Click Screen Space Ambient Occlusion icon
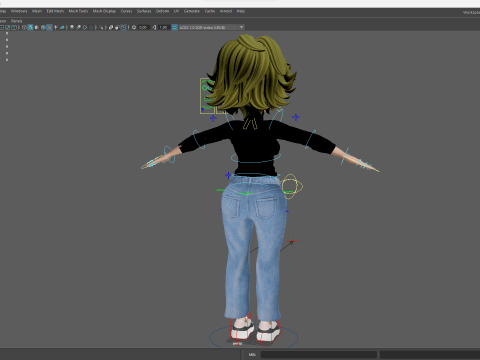480x360 pixels. tap(72, 27)
